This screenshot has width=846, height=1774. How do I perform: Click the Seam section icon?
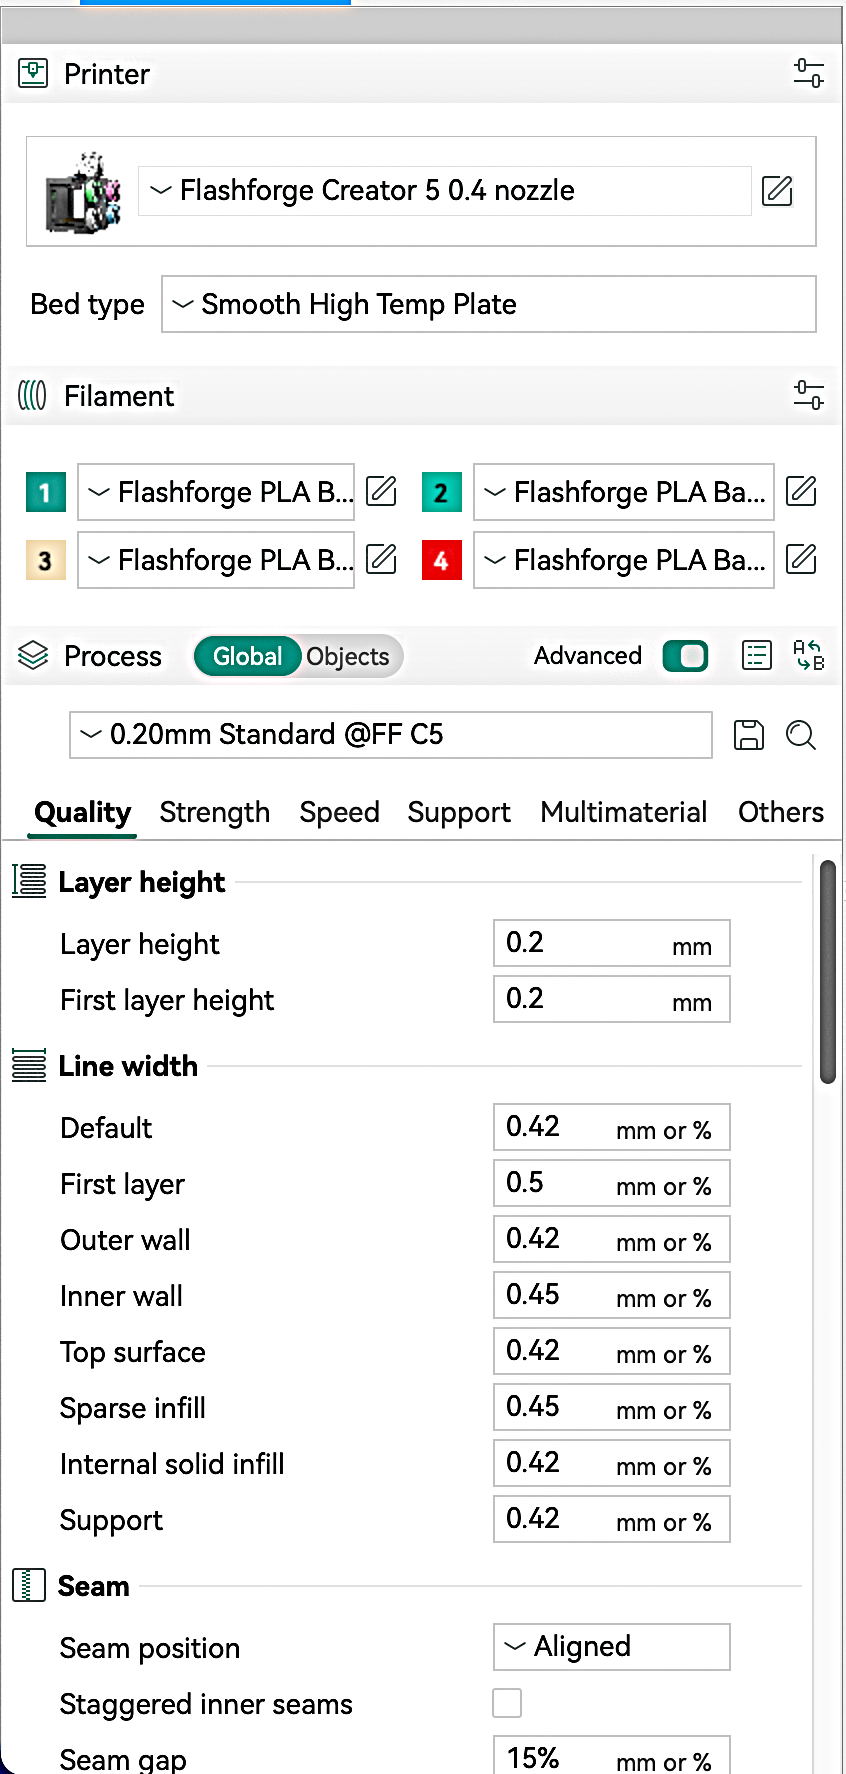(29, 1585)
